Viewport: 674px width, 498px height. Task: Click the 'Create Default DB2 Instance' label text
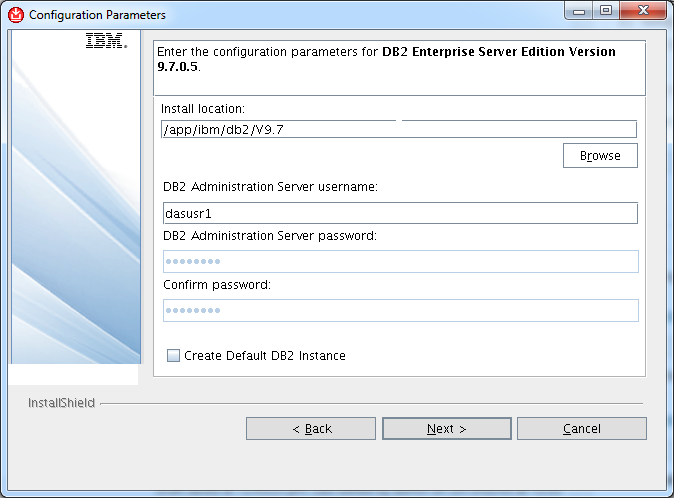coord(265,356)
